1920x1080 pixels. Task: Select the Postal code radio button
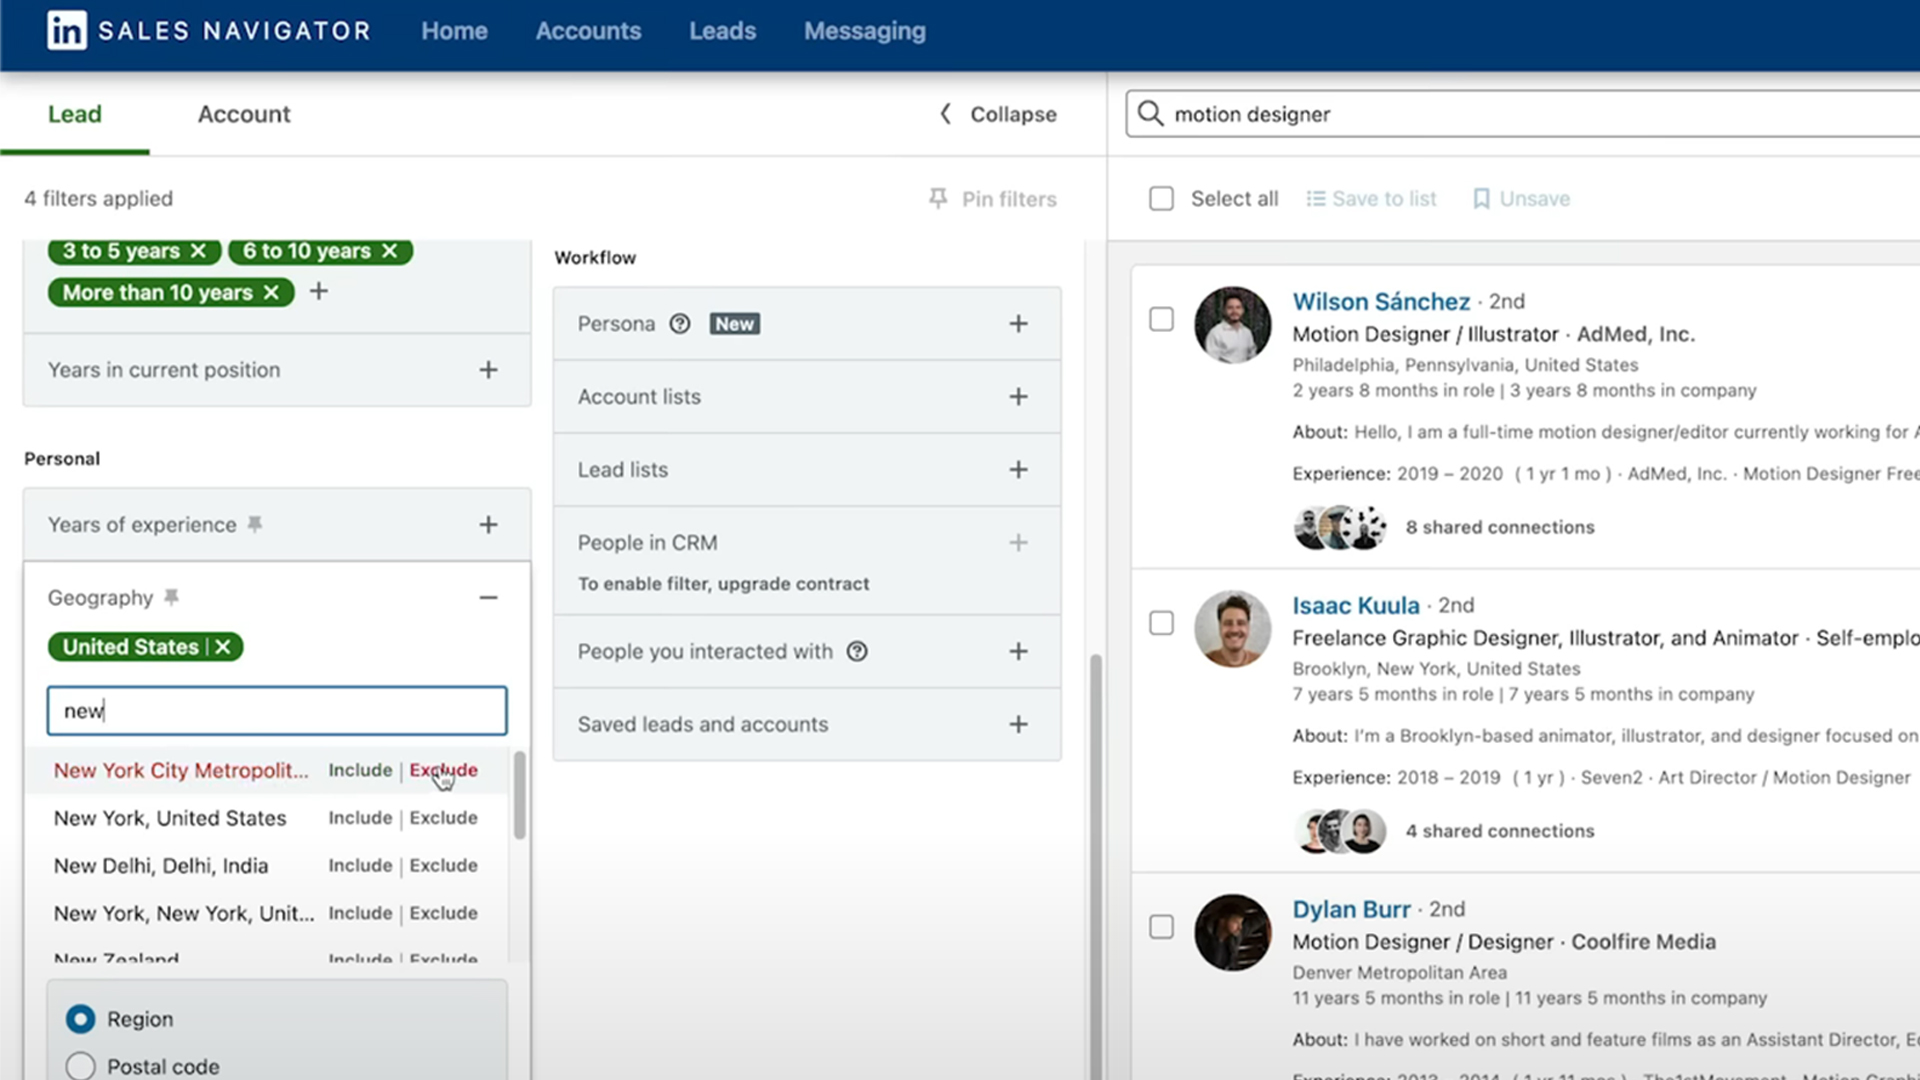81,1066
